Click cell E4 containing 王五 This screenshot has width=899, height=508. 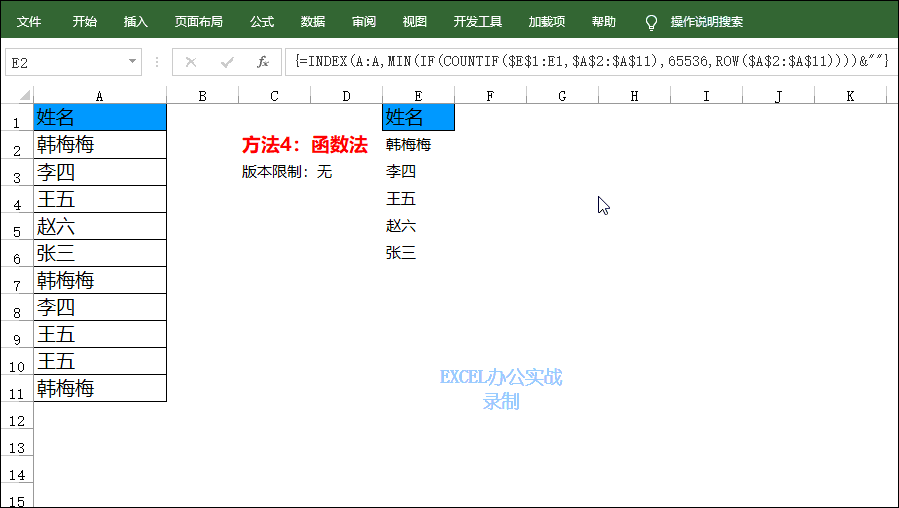point(419,199)
